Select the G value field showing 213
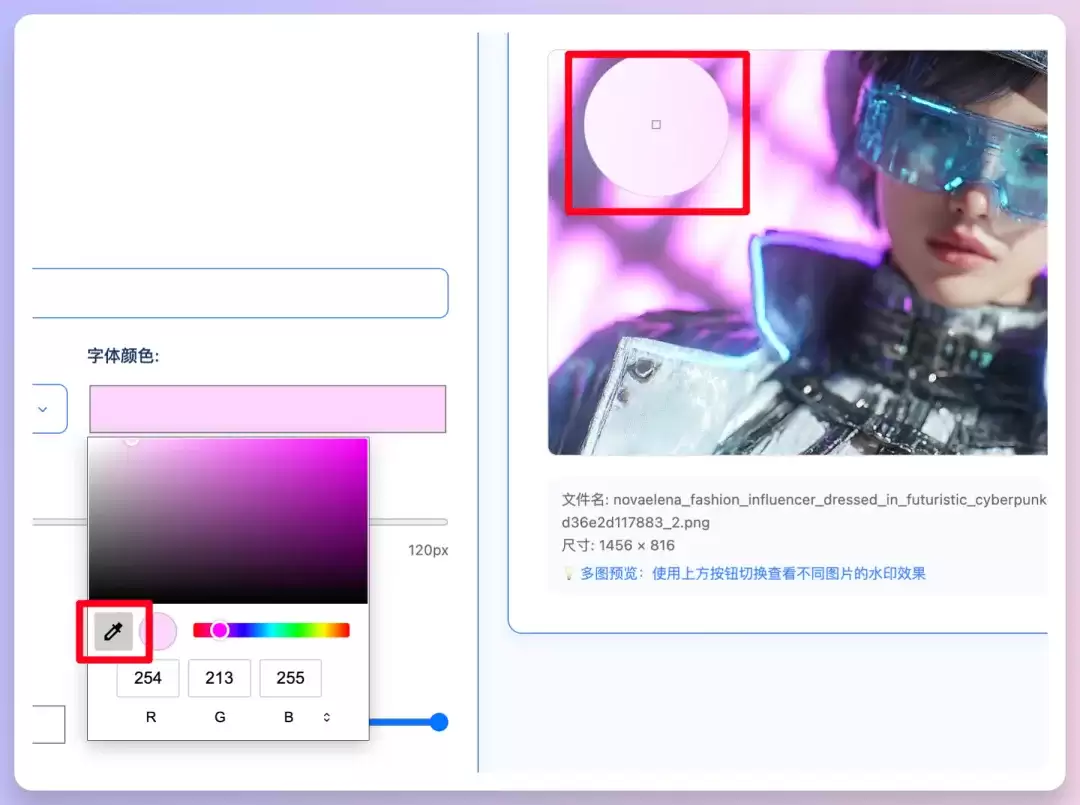Image resolution: width=1080 pixels, height=805 pixels. (219, 678)
